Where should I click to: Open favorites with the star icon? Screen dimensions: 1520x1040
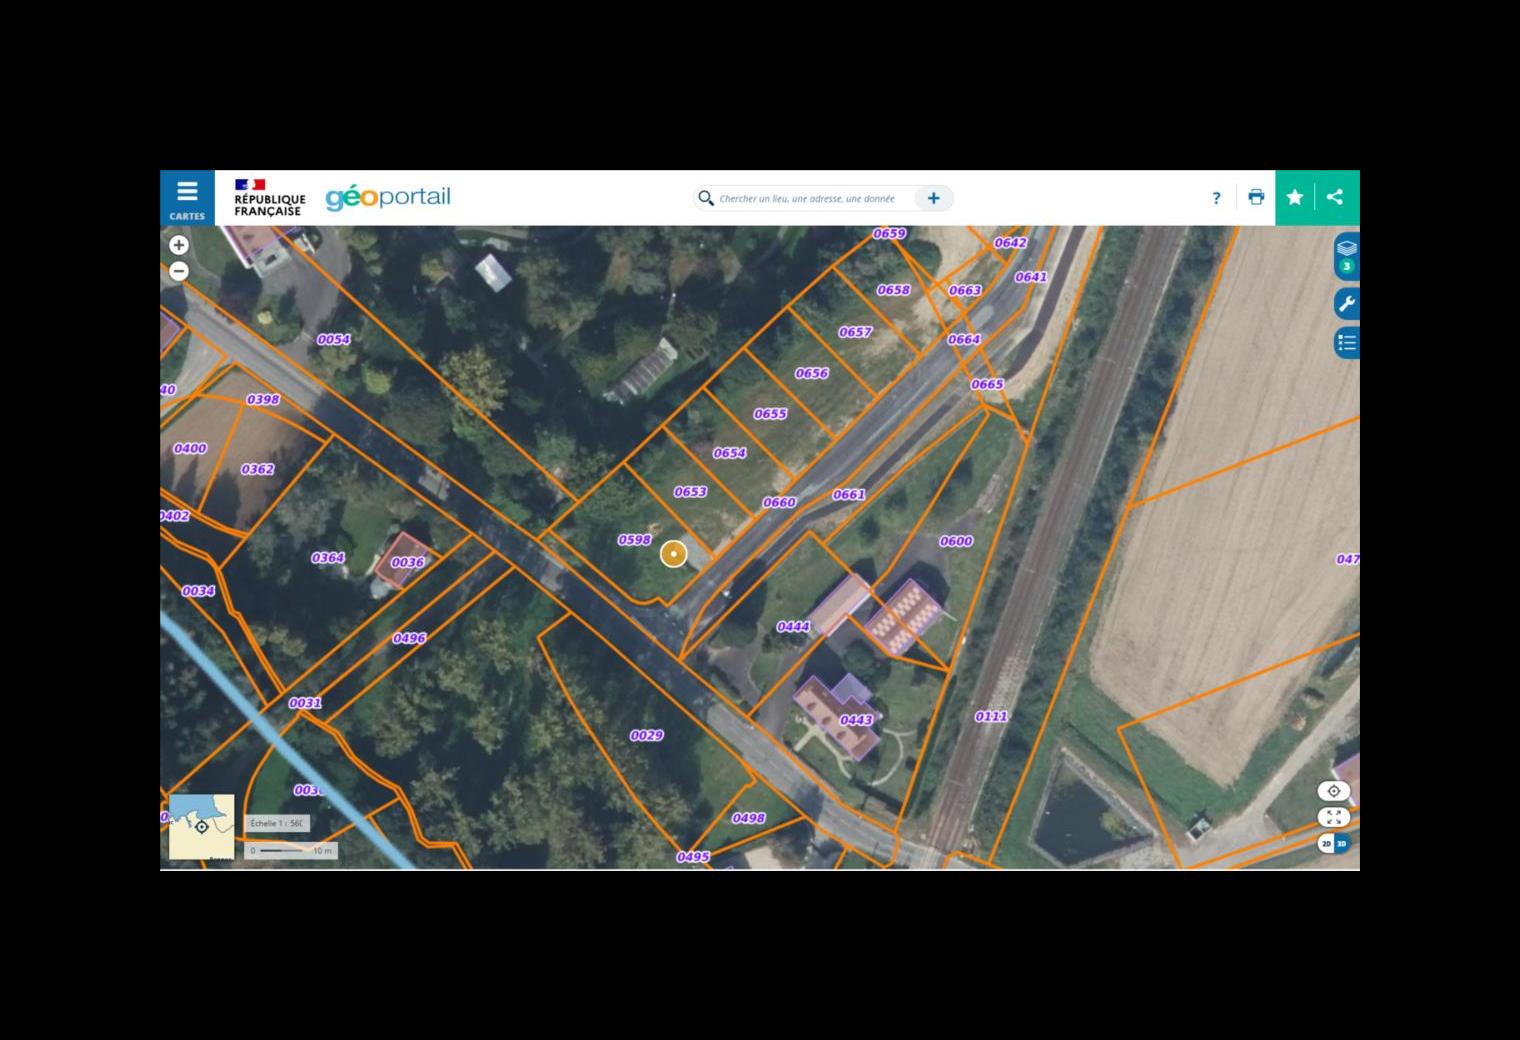pyautogui.click(x=1295, y=197)
